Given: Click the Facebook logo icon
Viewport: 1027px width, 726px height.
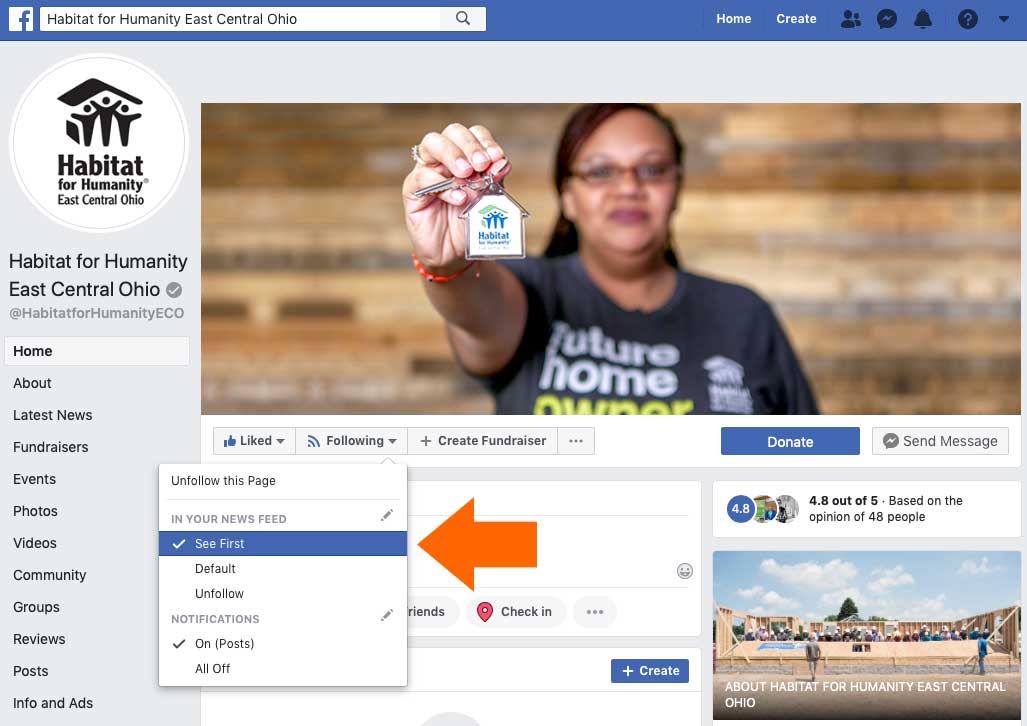Looking at the screenshot, I should click(x=21, y=19).
